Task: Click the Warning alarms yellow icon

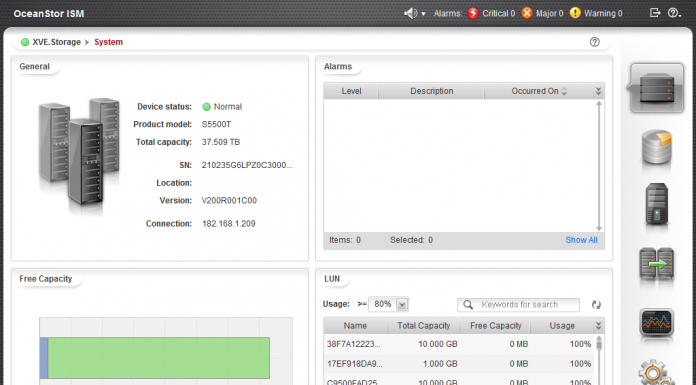Action: pos(575,13)
